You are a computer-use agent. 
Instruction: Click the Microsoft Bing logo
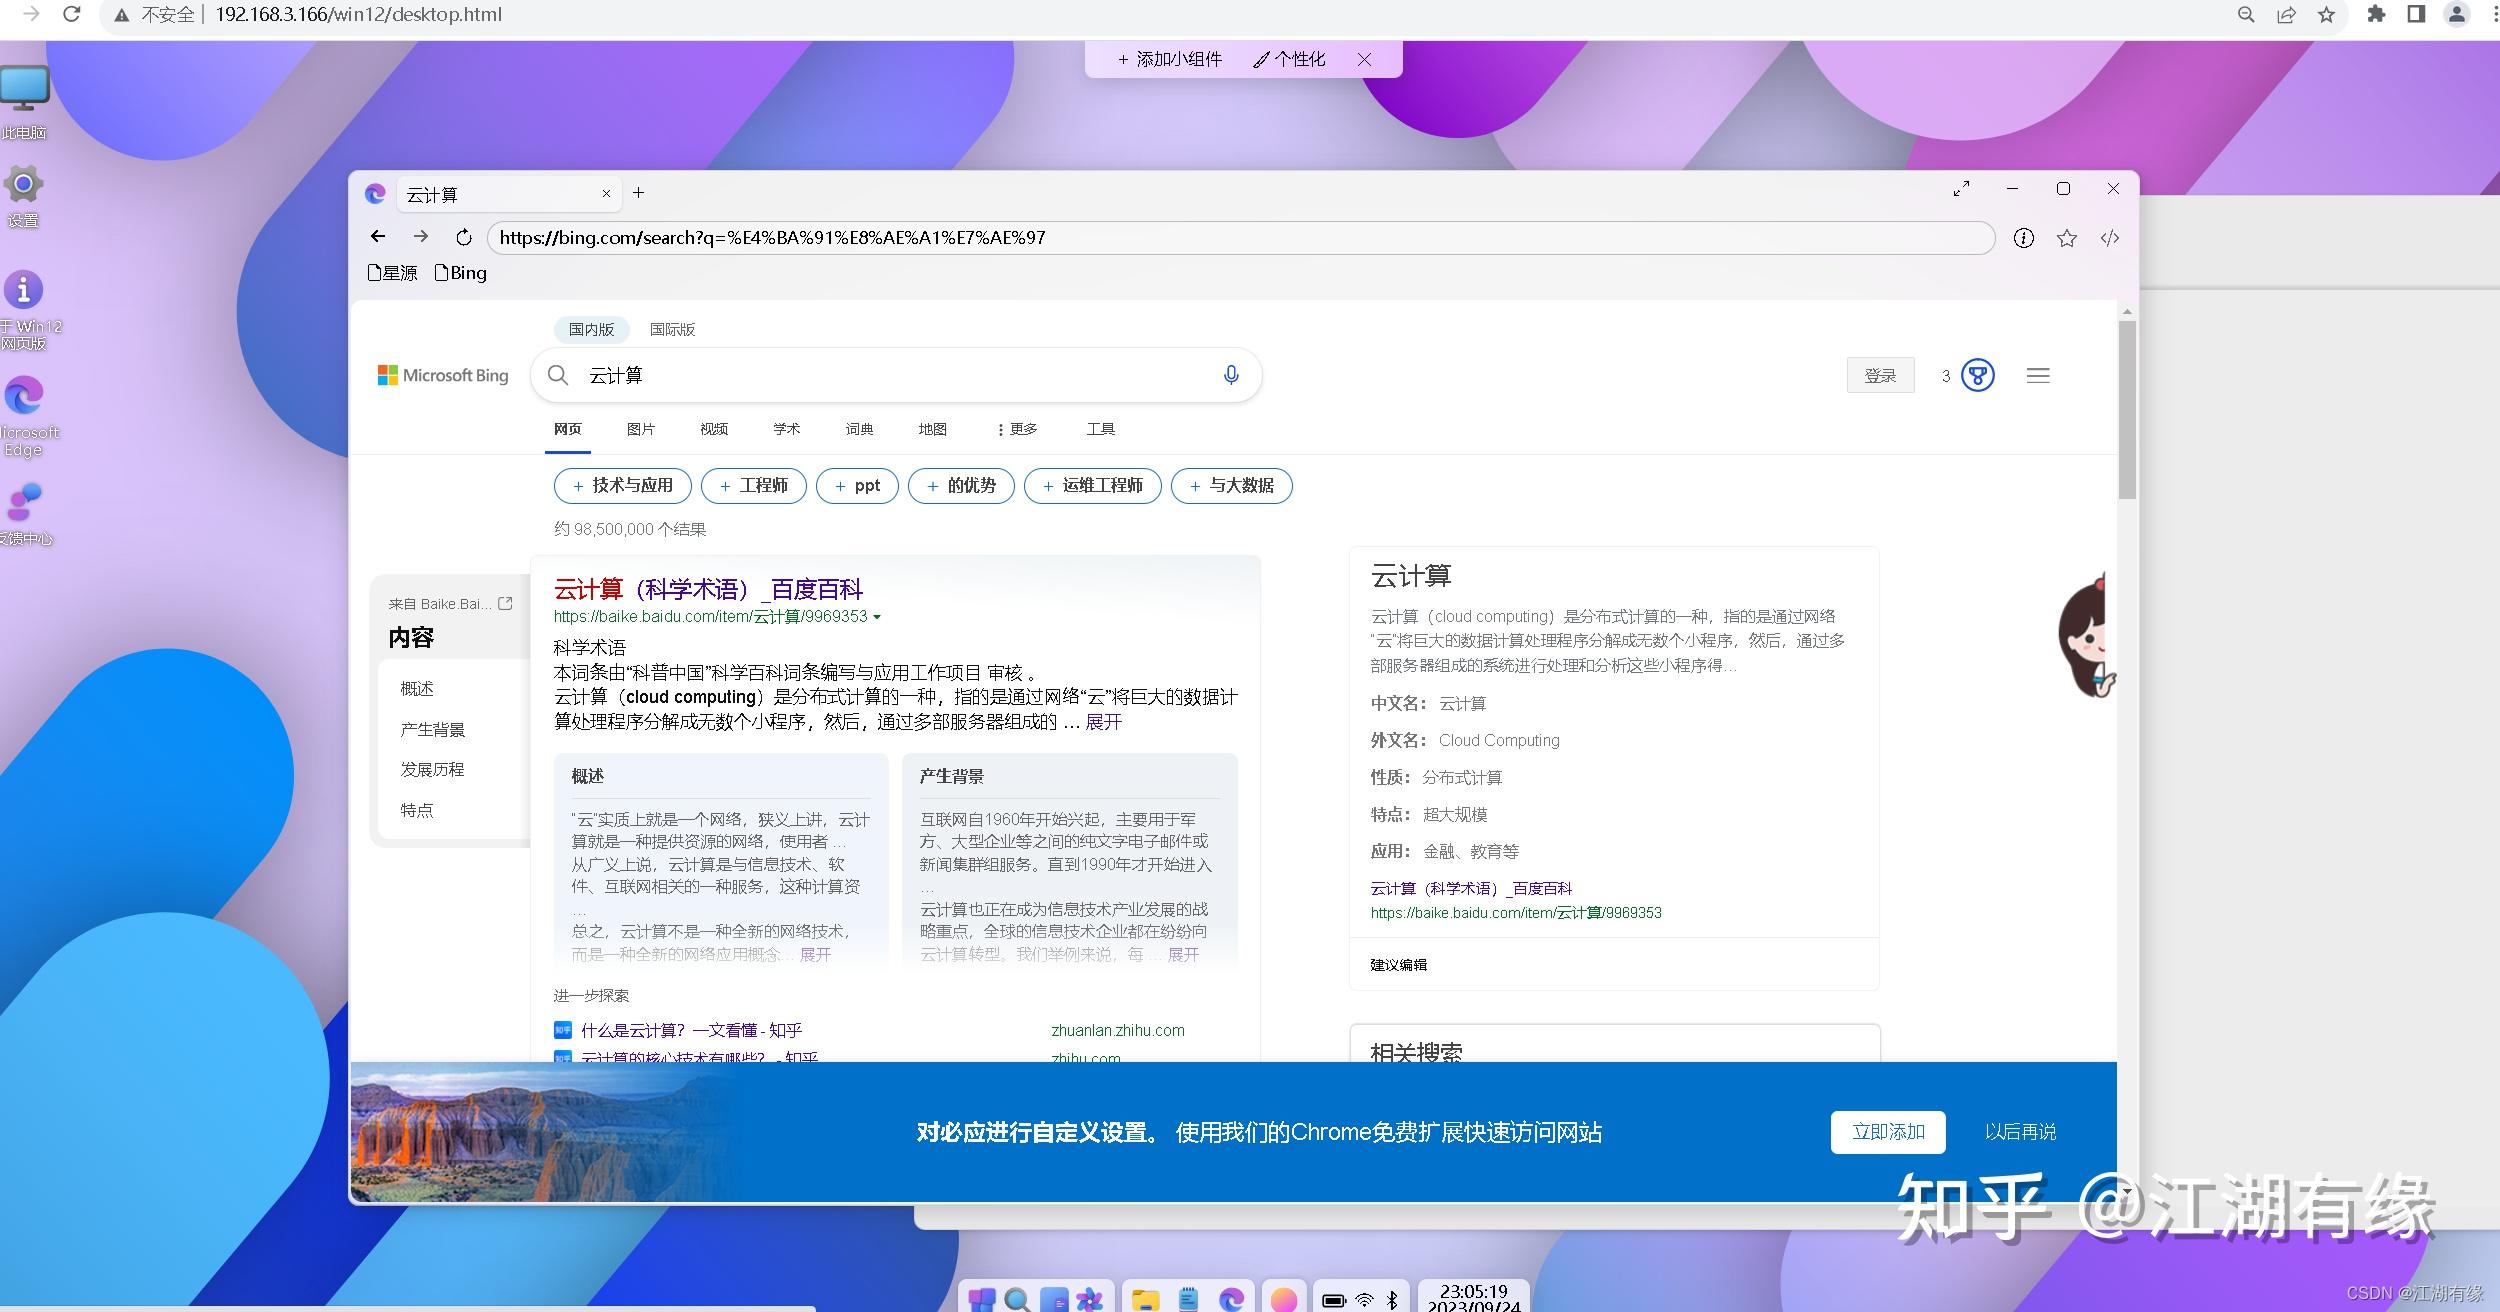[x=443, y=375]
